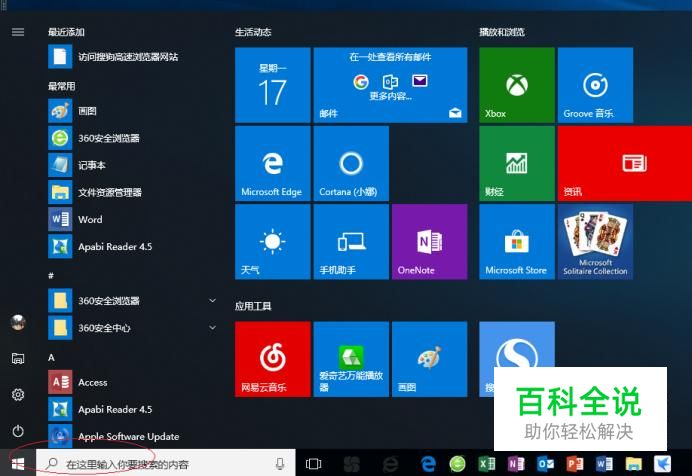The image size is (692, 476).
Task: Click the taskbar search input box
Action: click(x=165, y=464)
